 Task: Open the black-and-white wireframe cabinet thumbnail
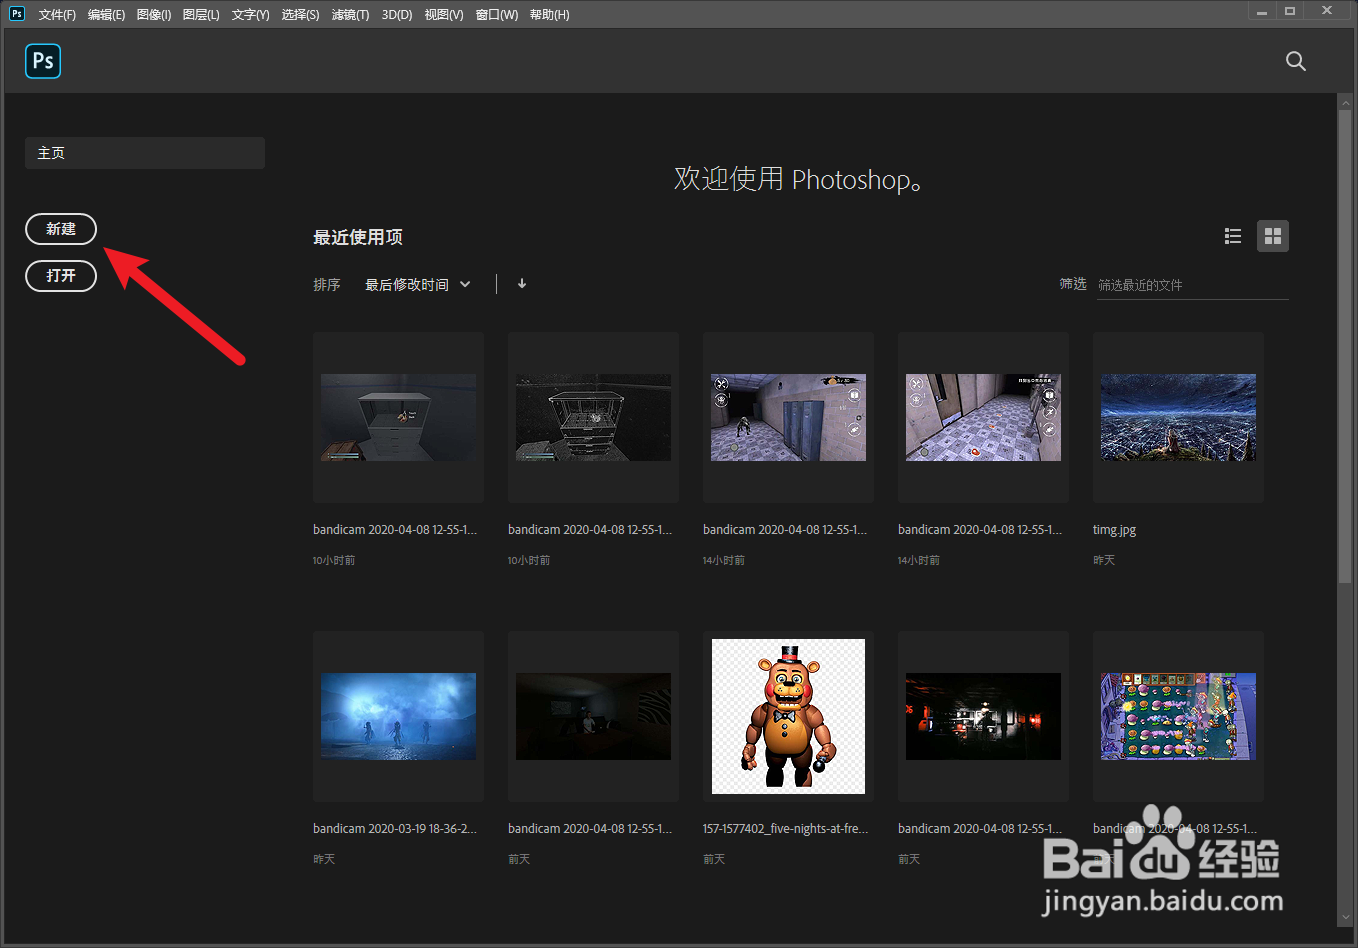click(x=593, y=417)
